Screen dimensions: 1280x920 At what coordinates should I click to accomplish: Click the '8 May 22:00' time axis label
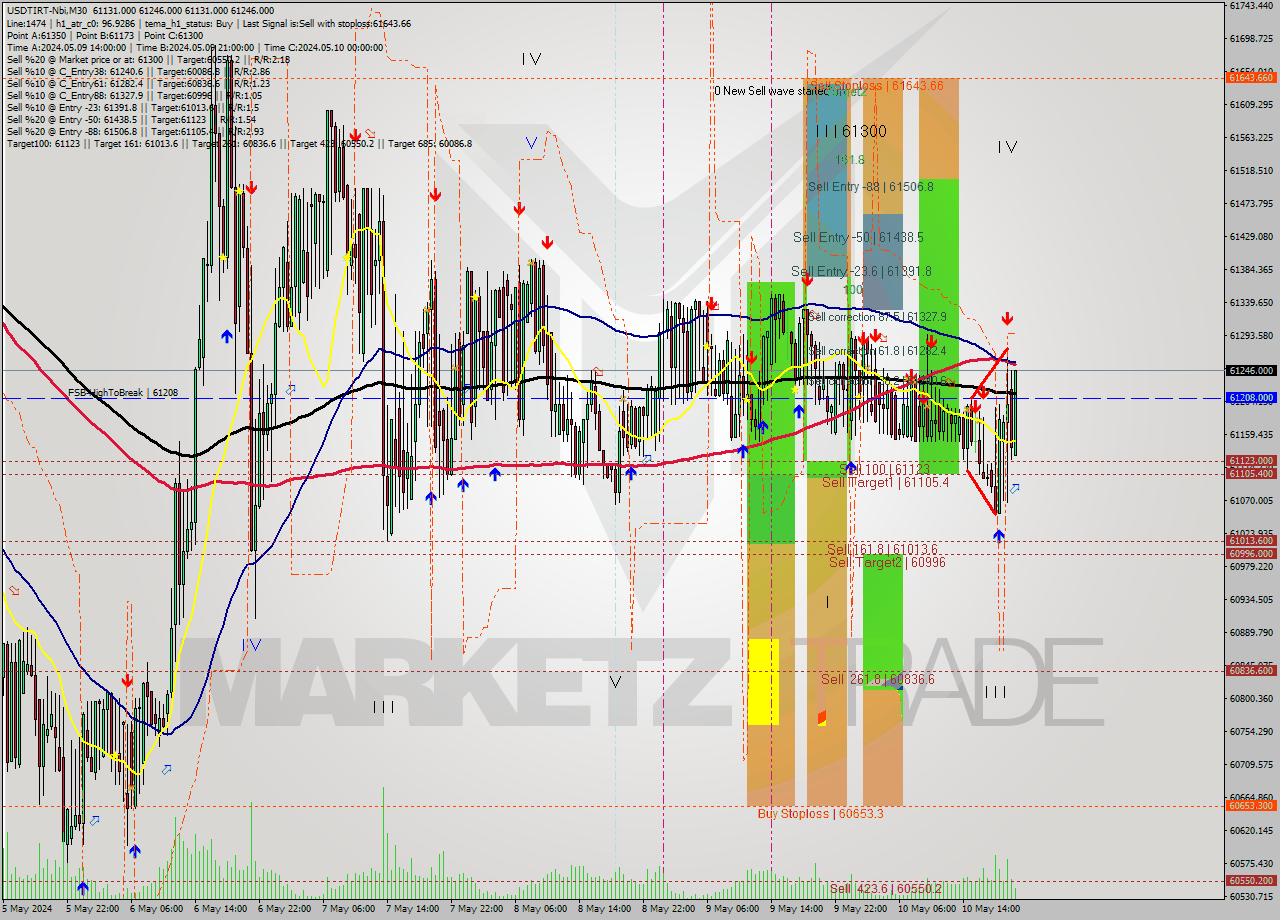click(x=668, y=909)
